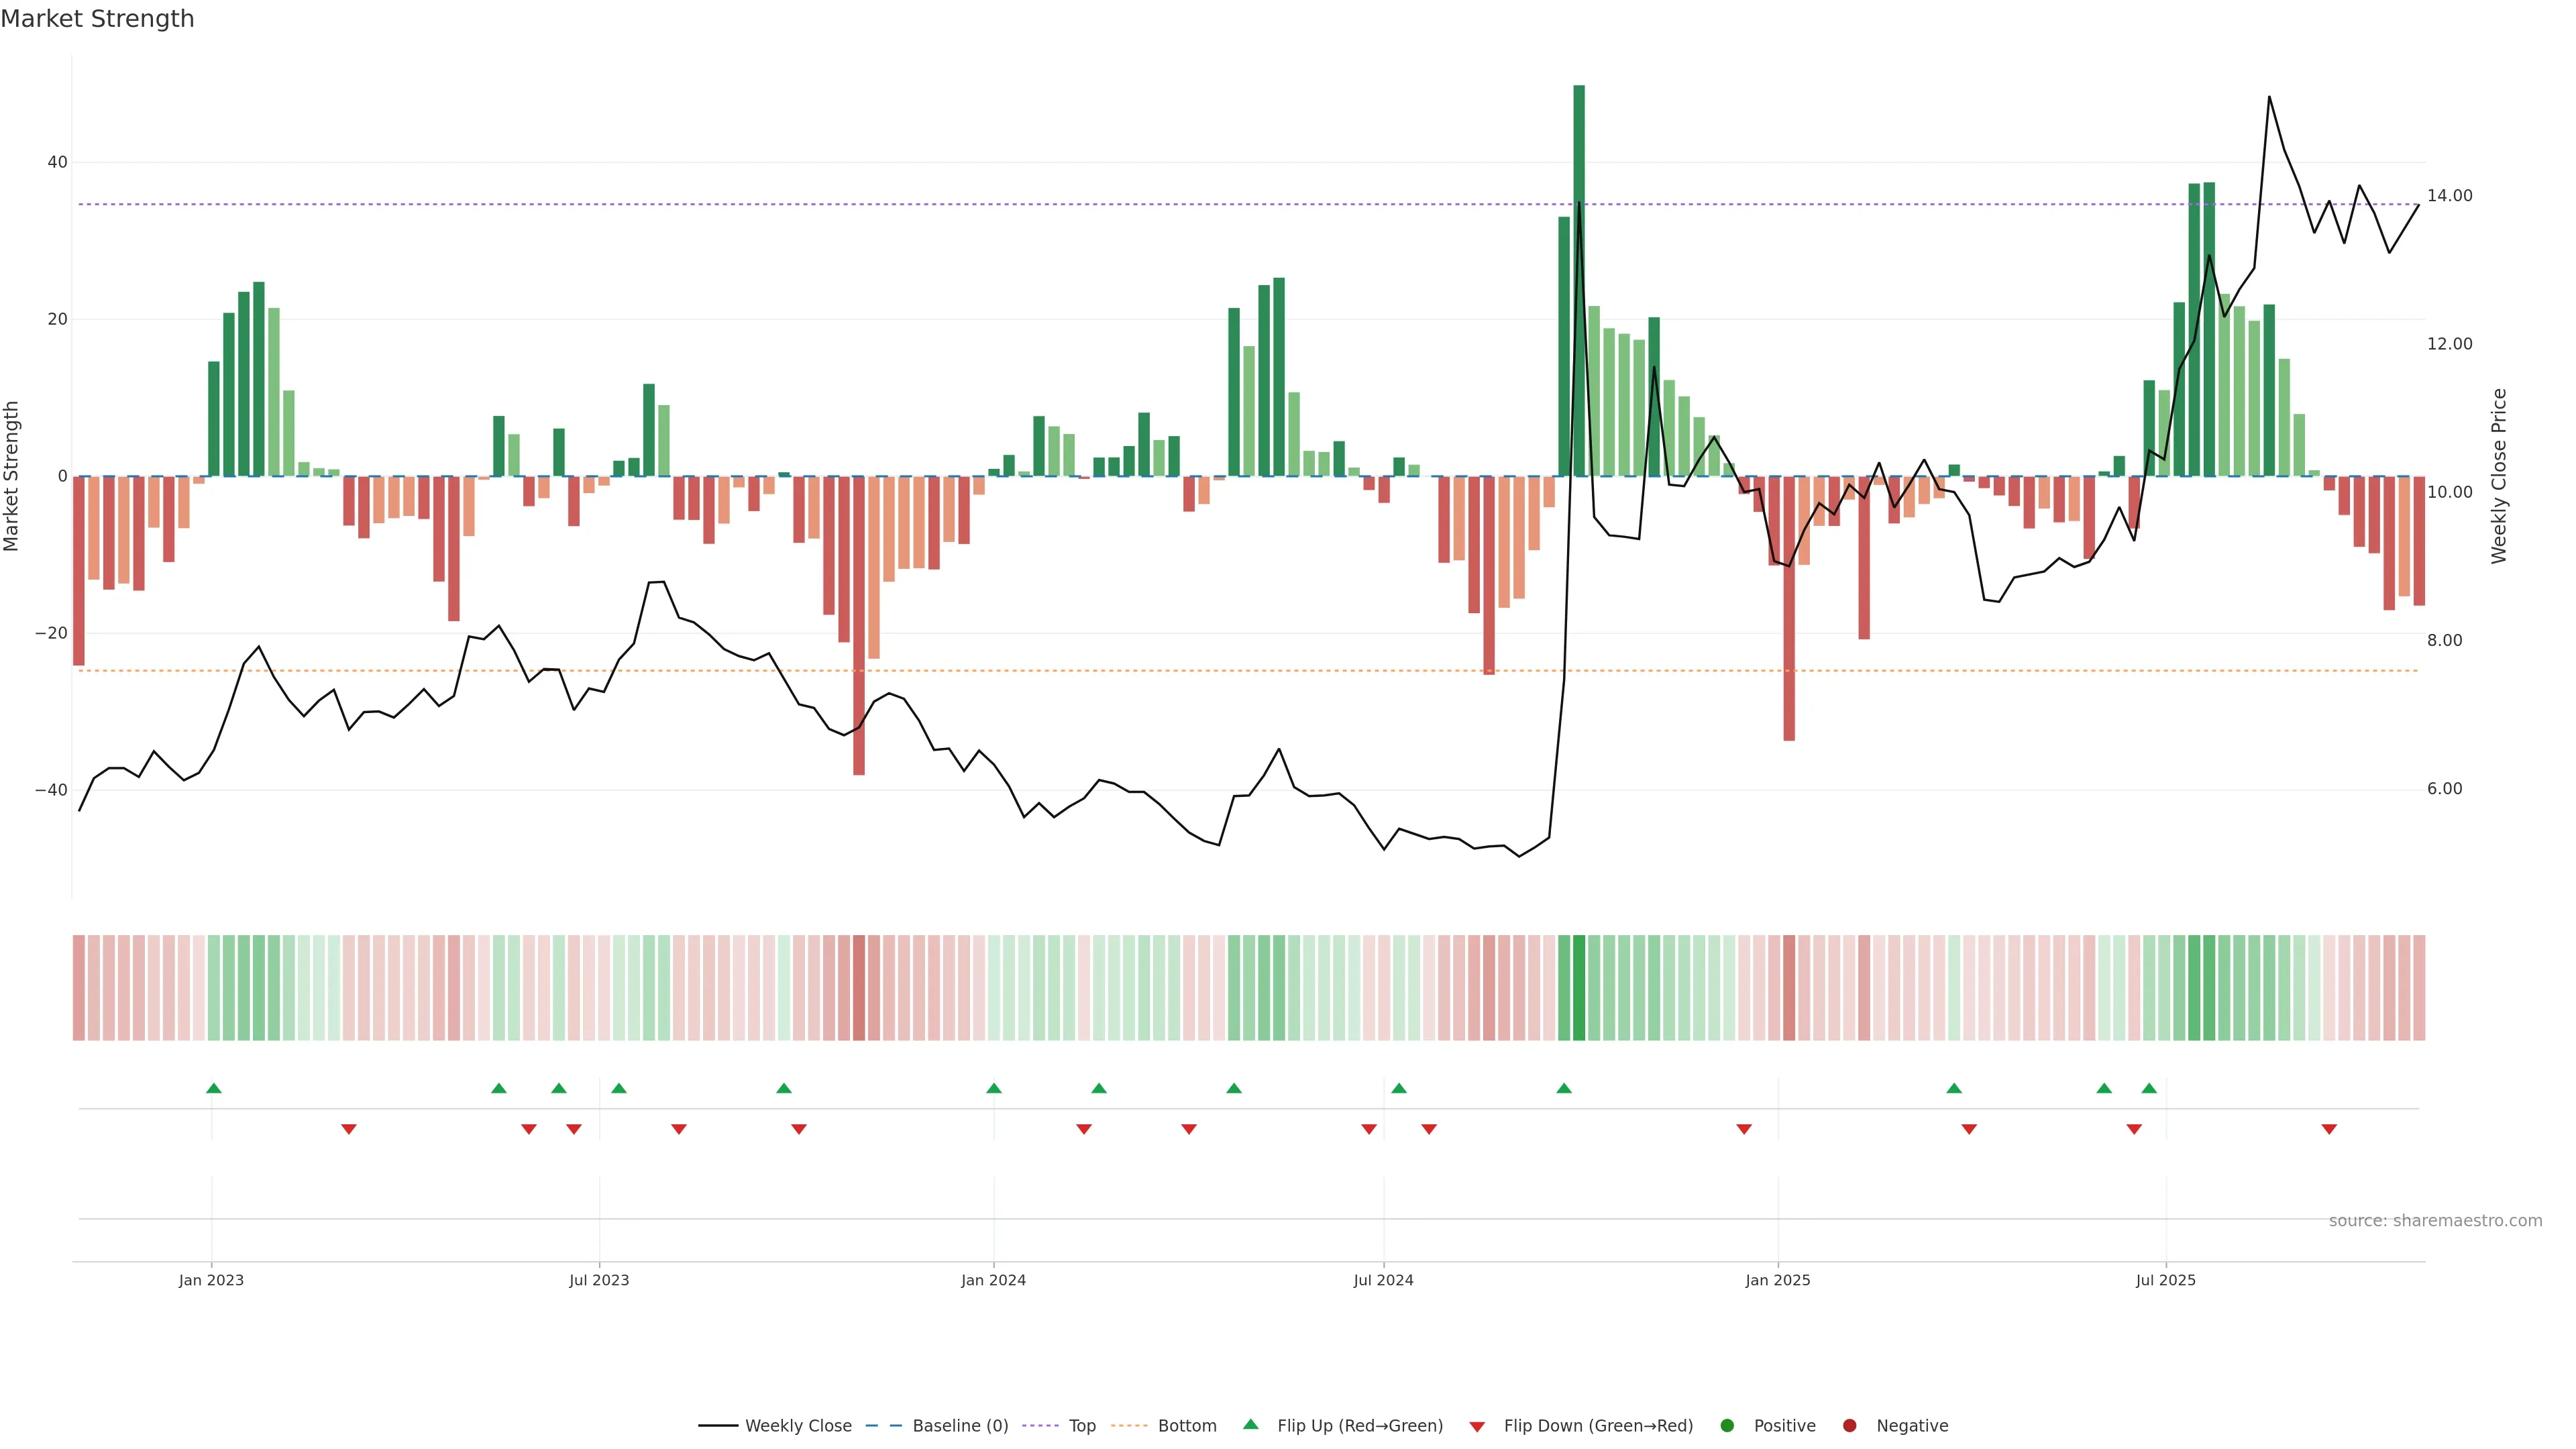The image size is (2576, 1449).
Task: Click the Jan 2024 x-axis label
Action: [x=993, y=1280]
